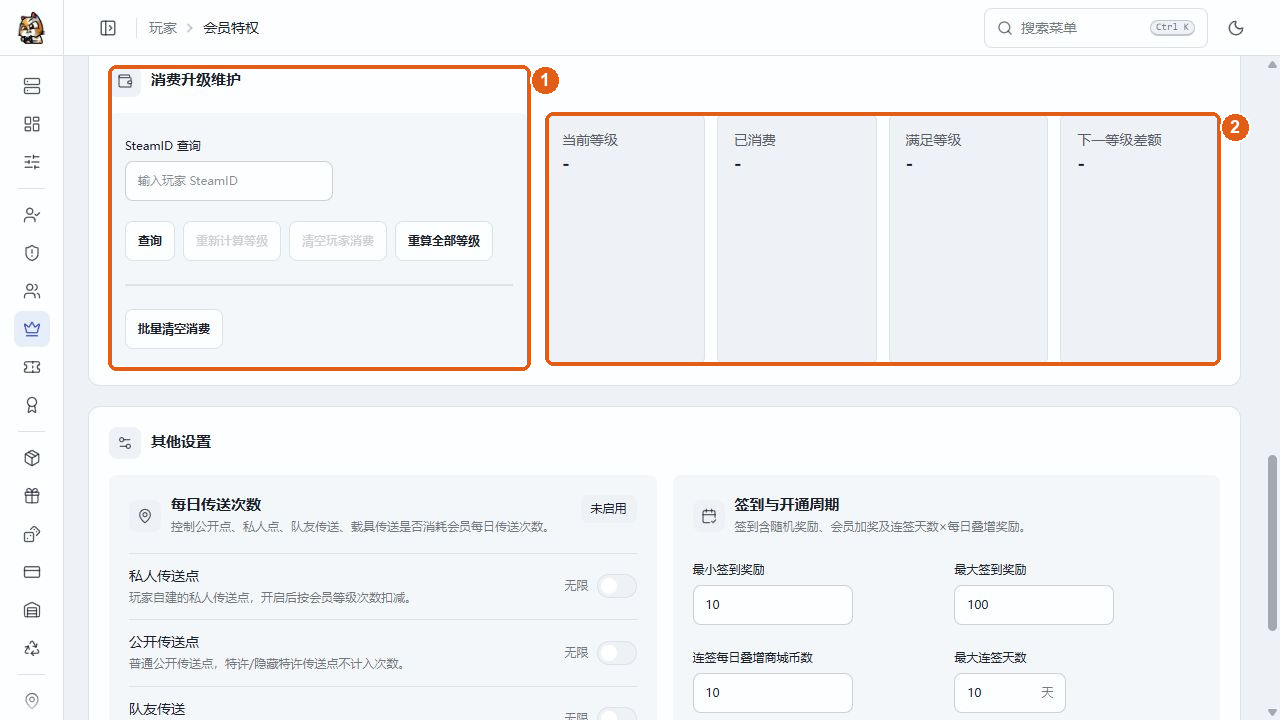This screenshot has height=720, width=1280.
Task: Click the 清空玩家消费 button
Action: (338, 241)
